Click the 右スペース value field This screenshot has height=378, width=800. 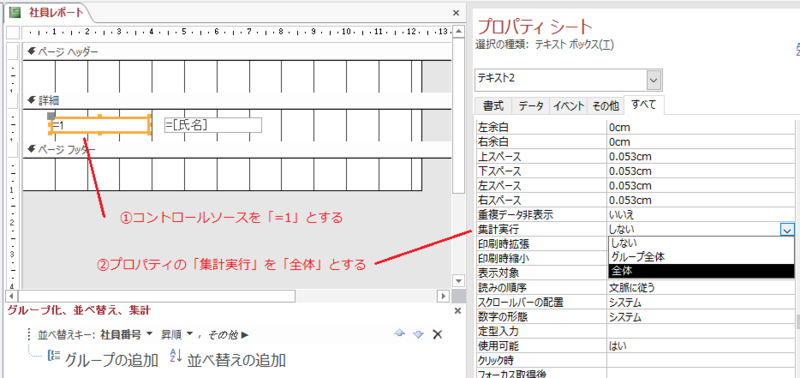pos(702,200)
